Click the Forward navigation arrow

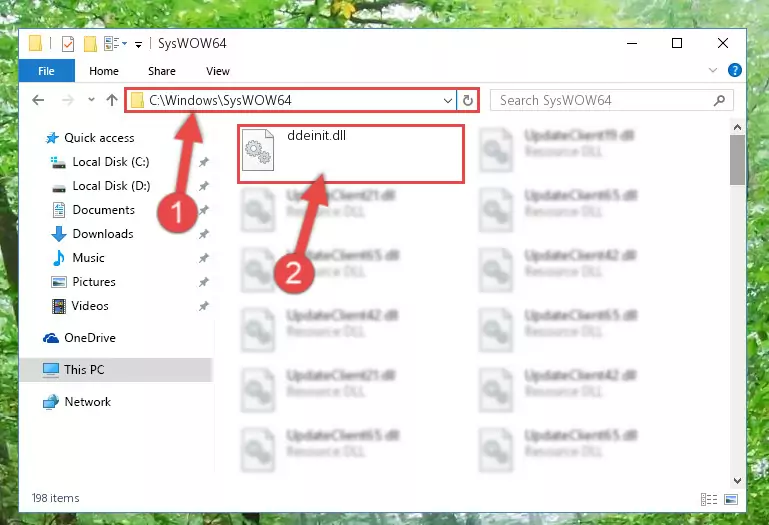[x=68, y=101]
